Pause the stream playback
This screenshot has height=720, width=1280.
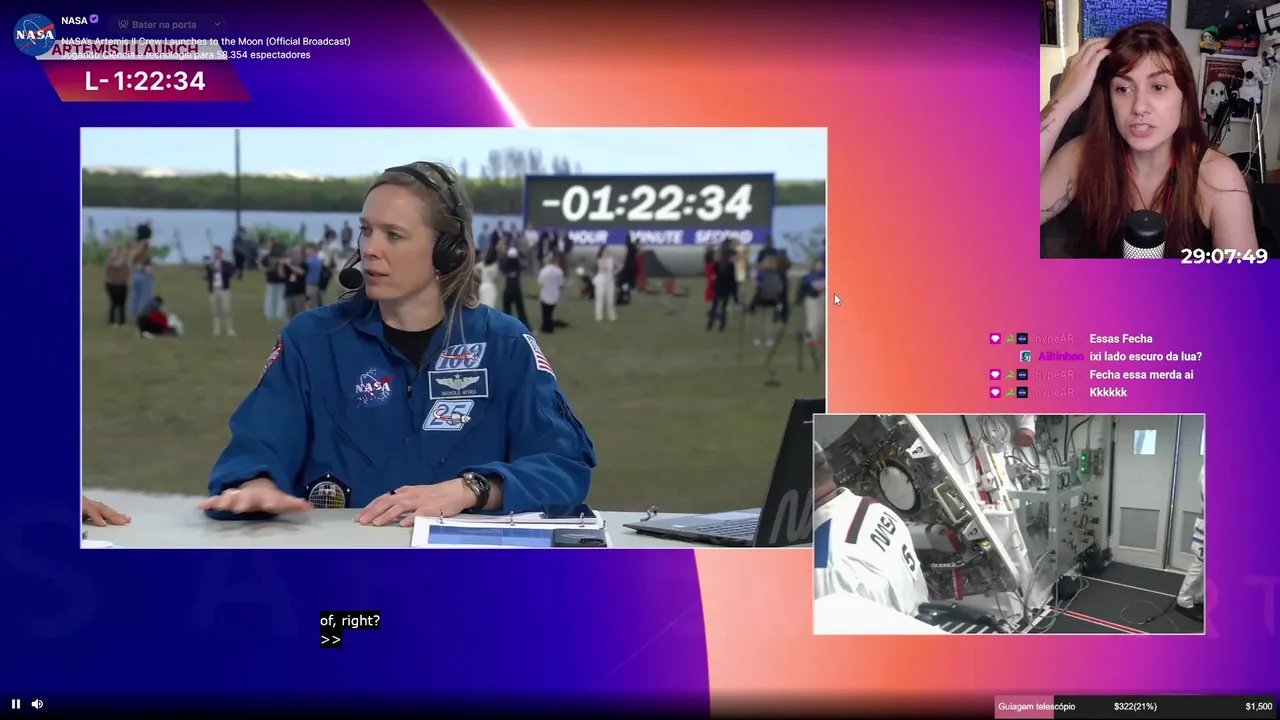[16, 704]
